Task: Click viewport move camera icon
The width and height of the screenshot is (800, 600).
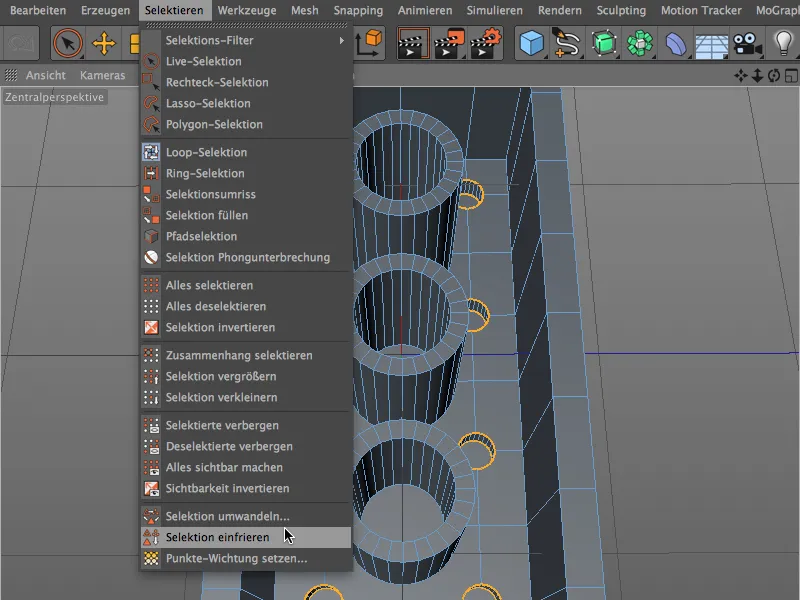Action: [740, 76]
